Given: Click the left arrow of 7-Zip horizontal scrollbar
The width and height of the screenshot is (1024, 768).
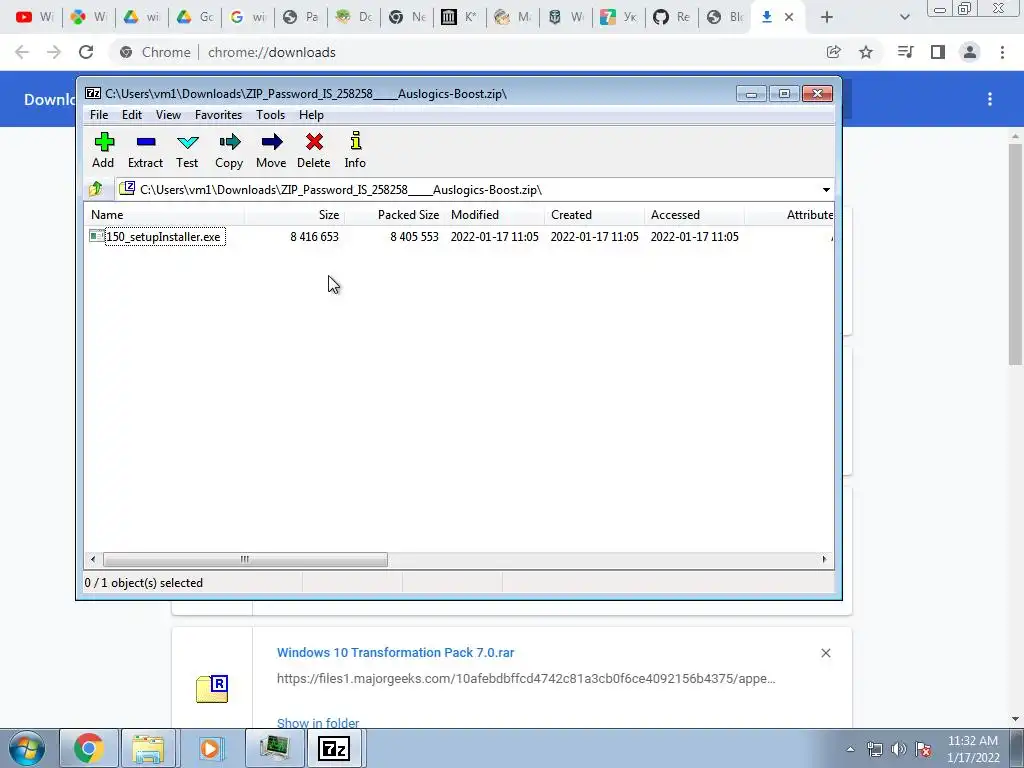Looking at the screenshot, I should click(x=93, y=560).
